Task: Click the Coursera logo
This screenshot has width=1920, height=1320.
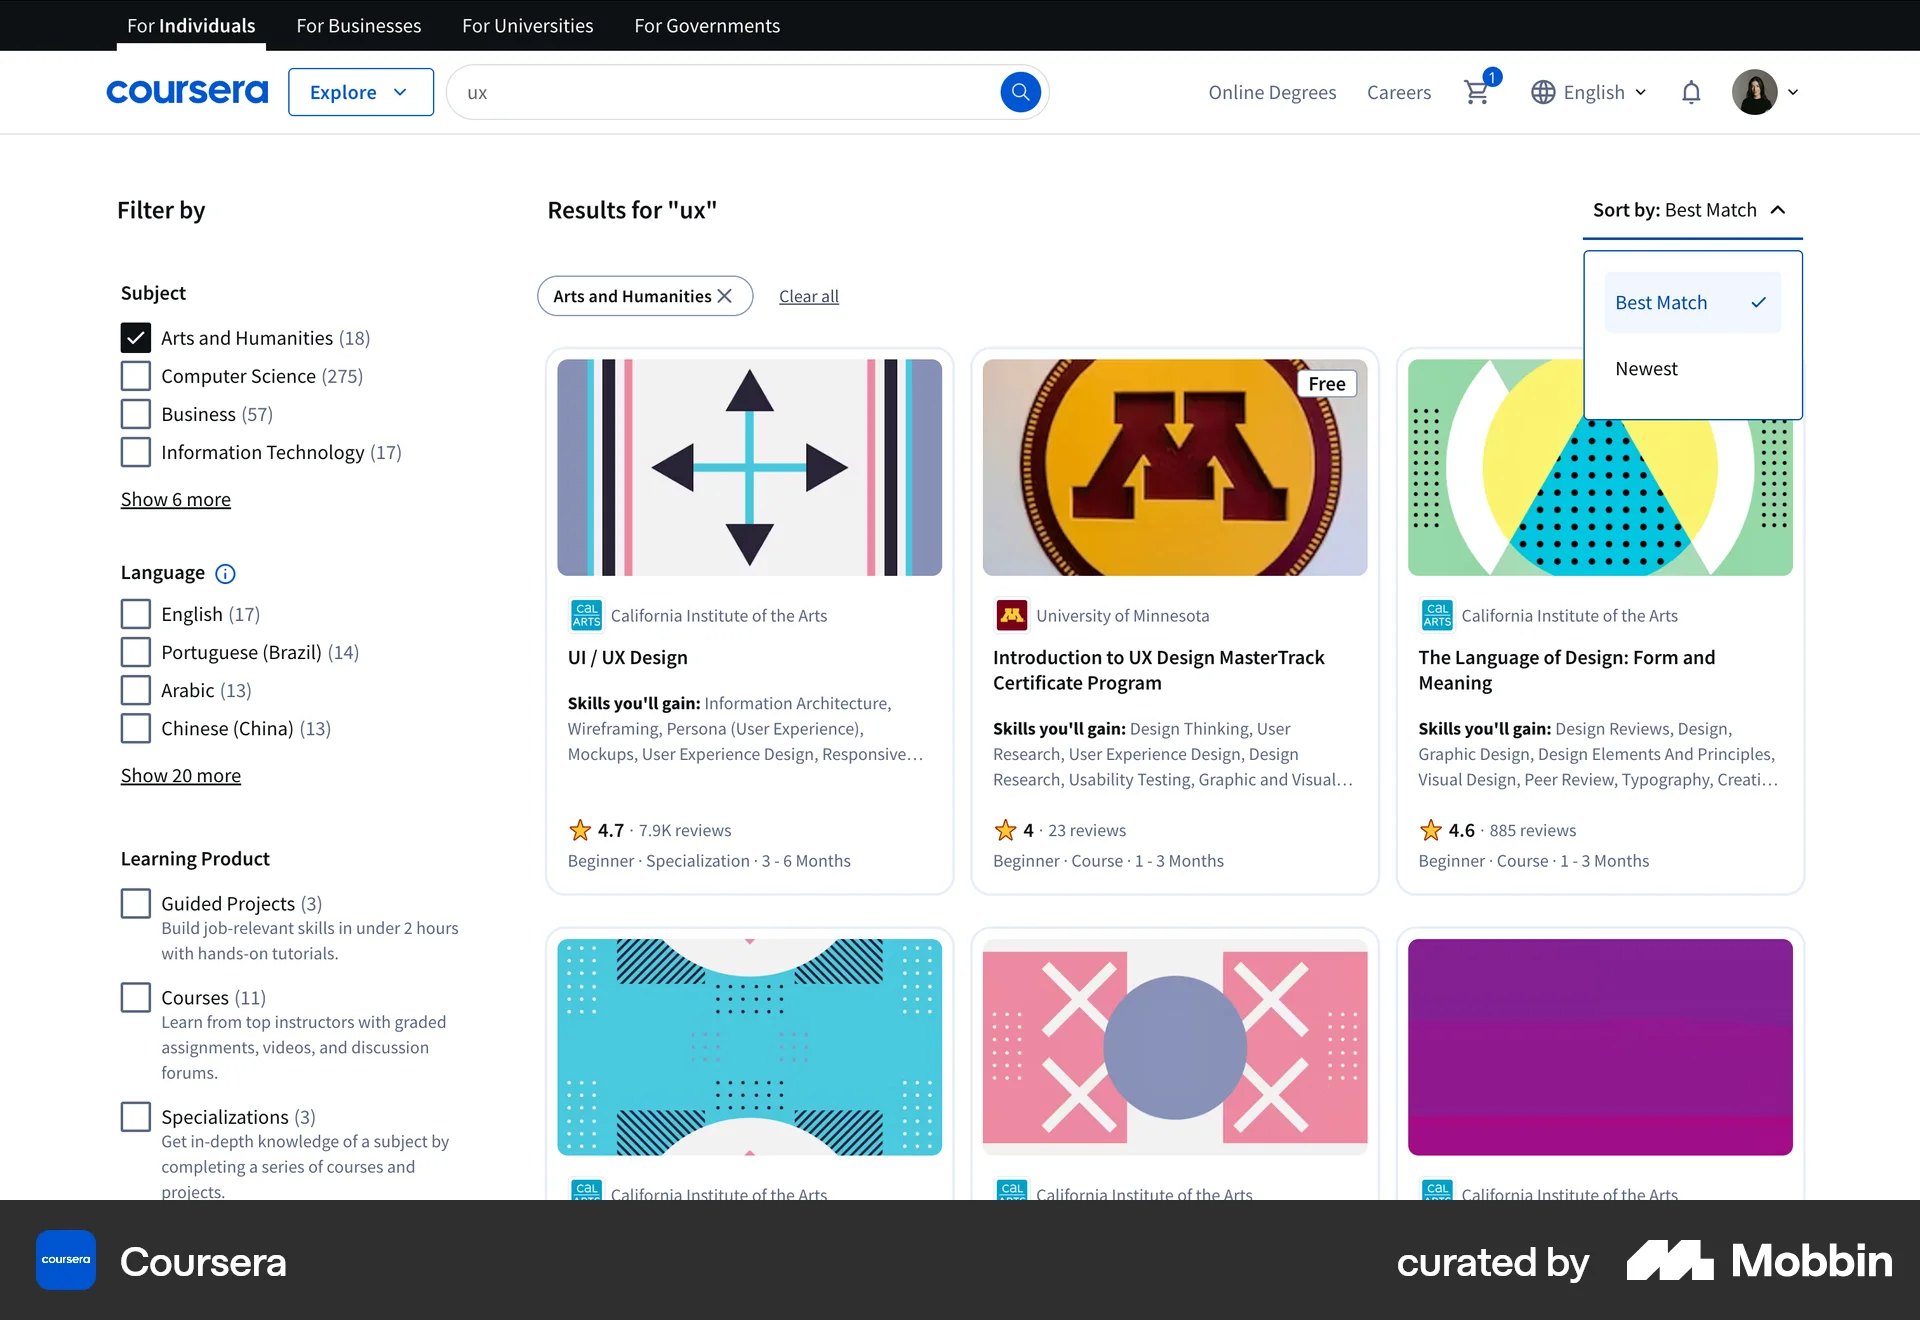Action: (x=187, y=91)
